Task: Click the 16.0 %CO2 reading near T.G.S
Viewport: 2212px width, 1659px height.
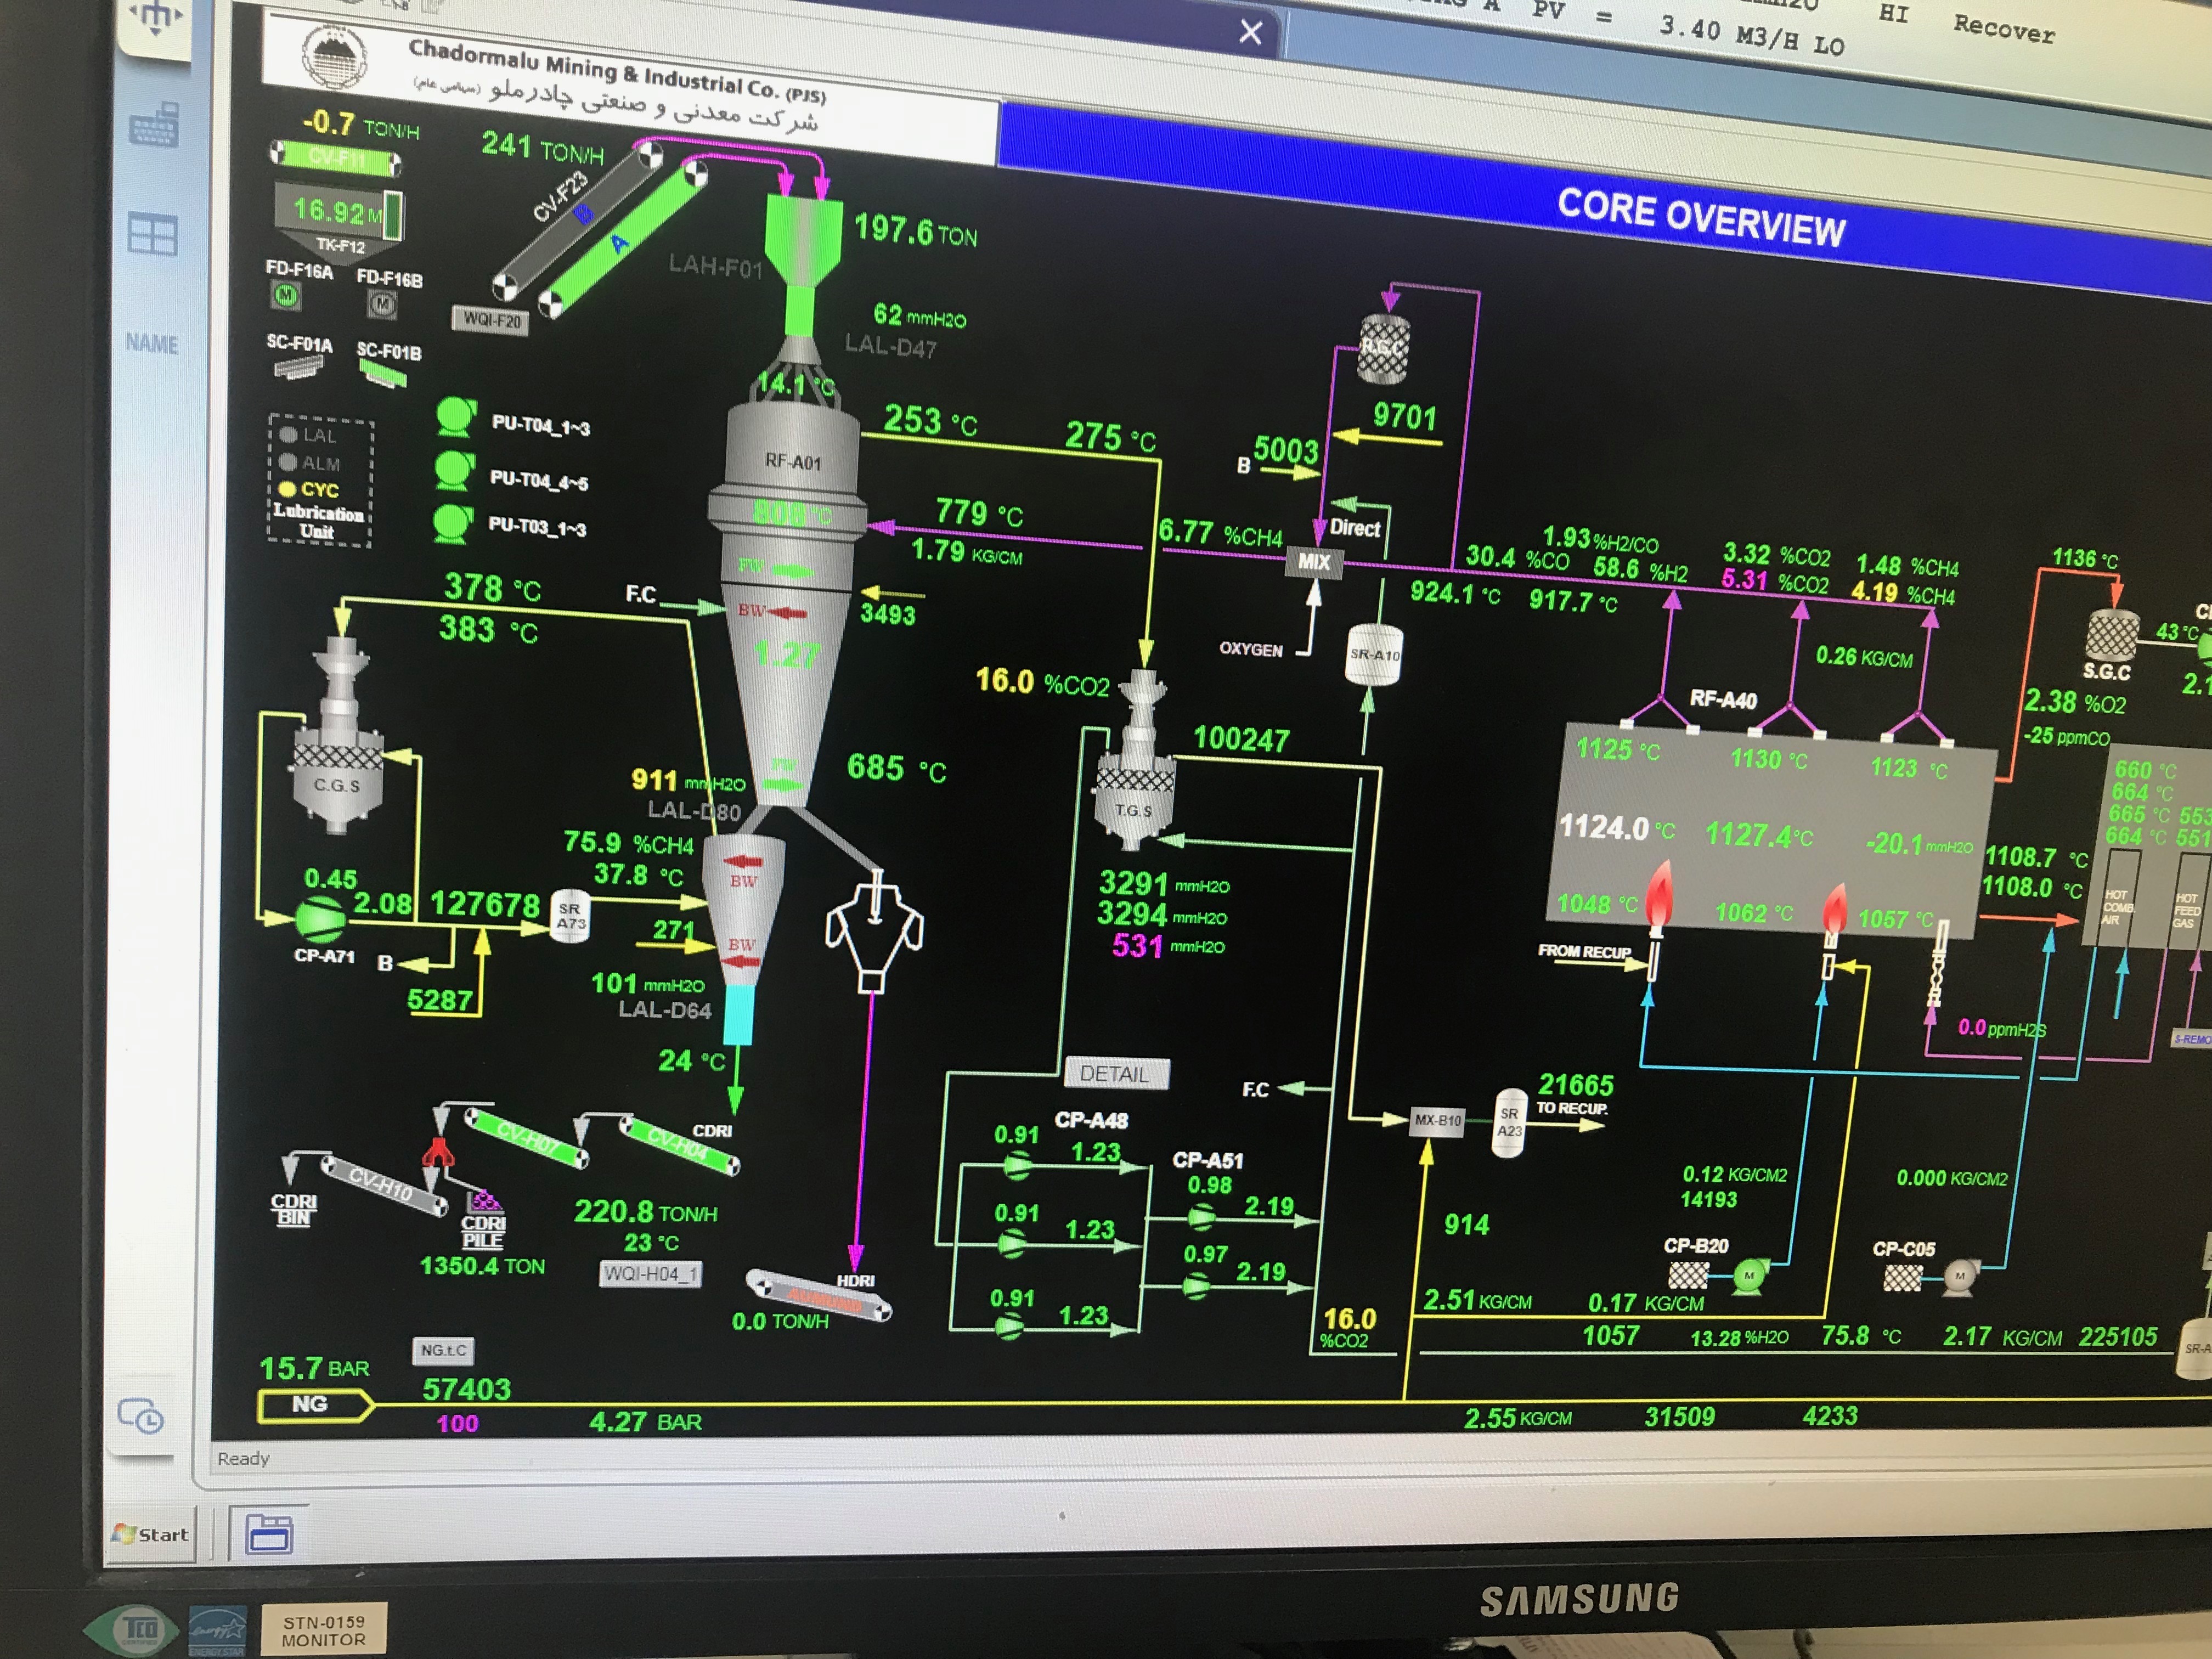Action: click(x=1042, y=682)
